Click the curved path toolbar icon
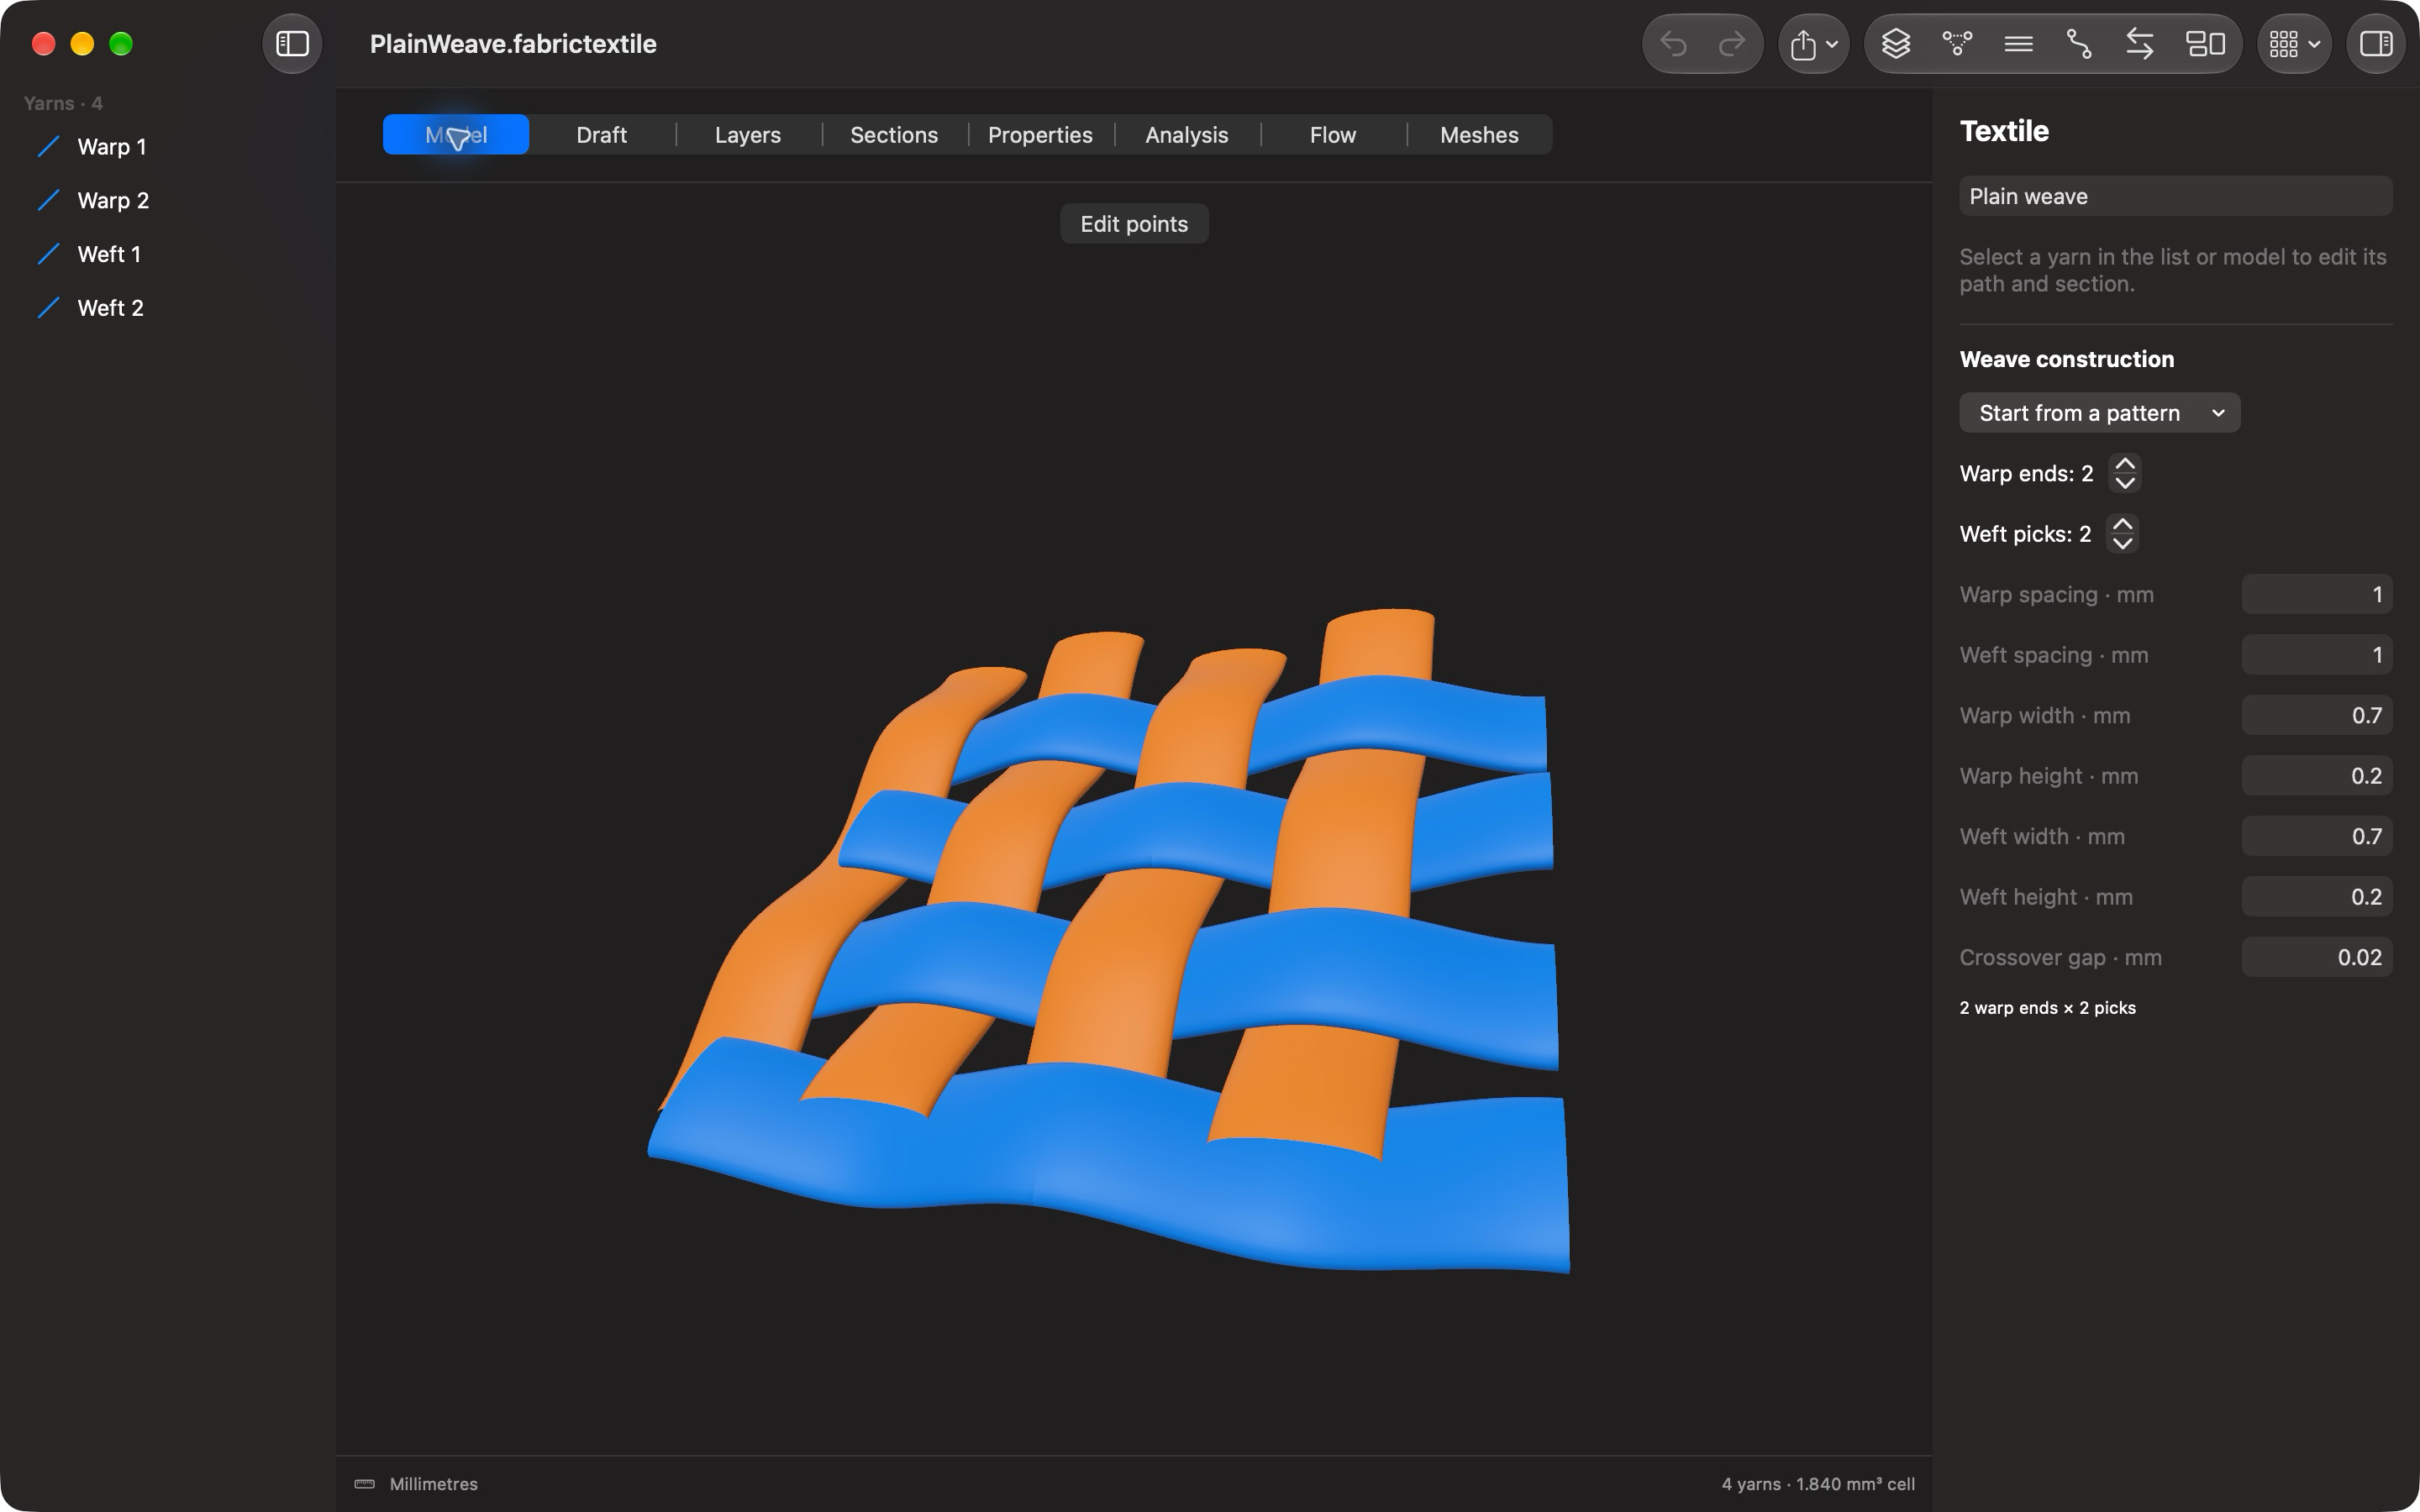The height and width of the screenshot is (1512, 2420). click(2079, 44)
